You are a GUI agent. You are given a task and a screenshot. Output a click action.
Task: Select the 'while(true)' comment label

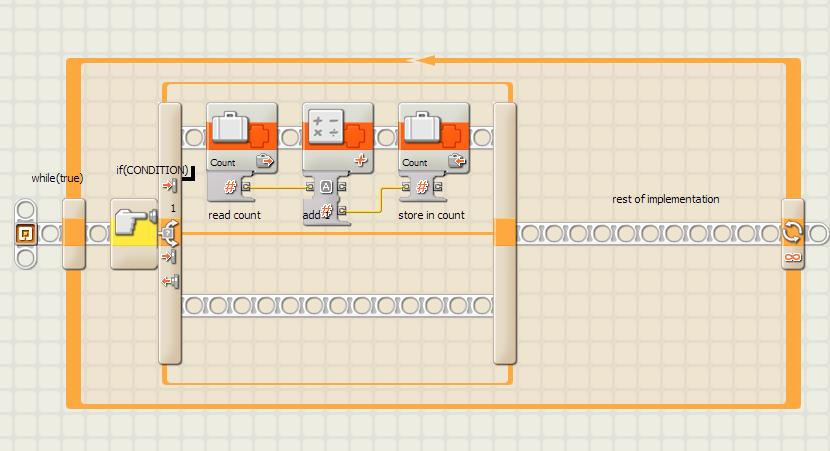(x=56, y=178)
